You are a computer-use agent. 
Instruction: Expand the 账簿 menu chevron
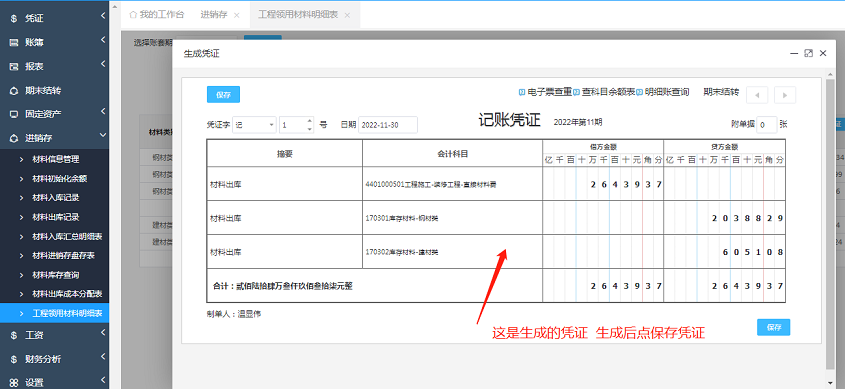pyautogui.click(x=102, y=40)
